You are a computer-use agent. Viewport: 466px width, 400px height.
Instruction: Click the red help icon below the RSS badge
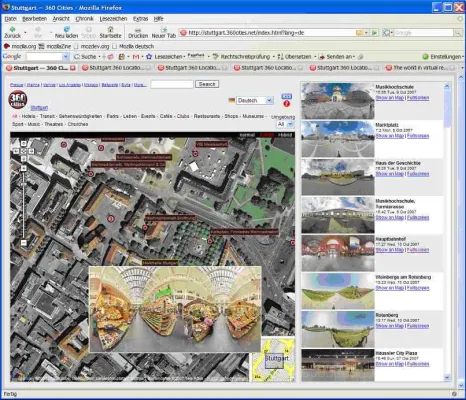pyautogui.click(x=287, y=104)
